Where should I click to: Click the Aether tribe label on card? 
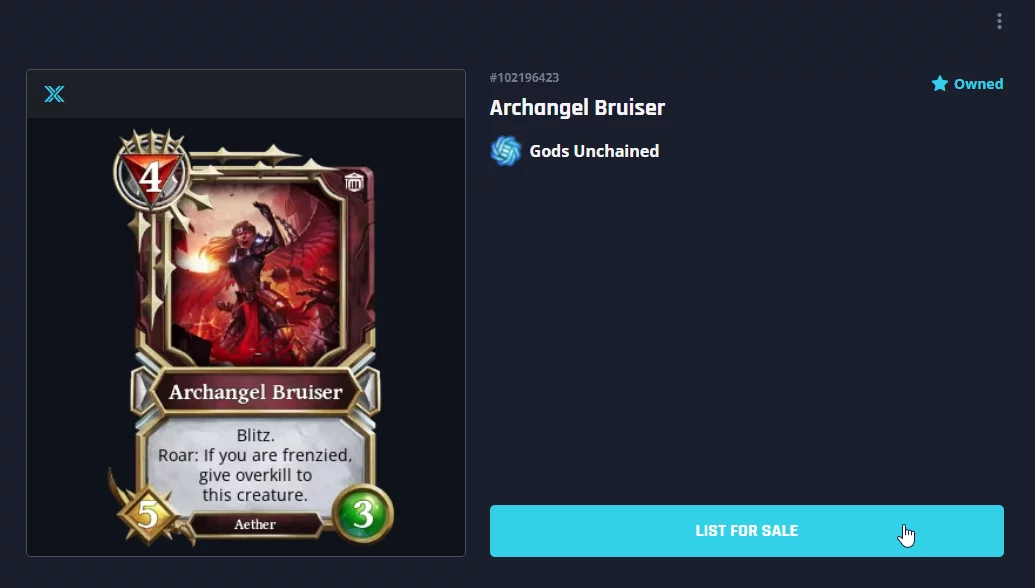point(255,524)
